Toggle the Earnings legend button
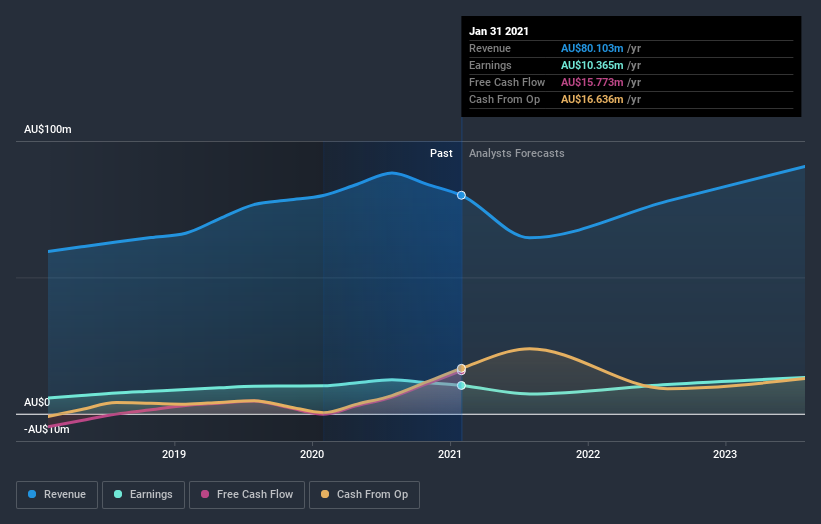821x524 pixels. tap(143, 495)
